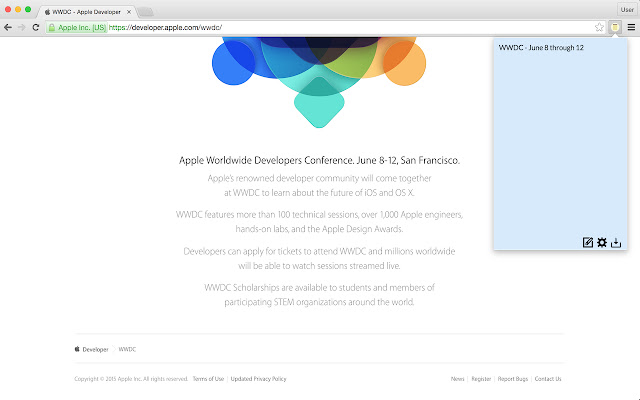
Task: Open the Terms of Use link
Action: click(208, 379)
